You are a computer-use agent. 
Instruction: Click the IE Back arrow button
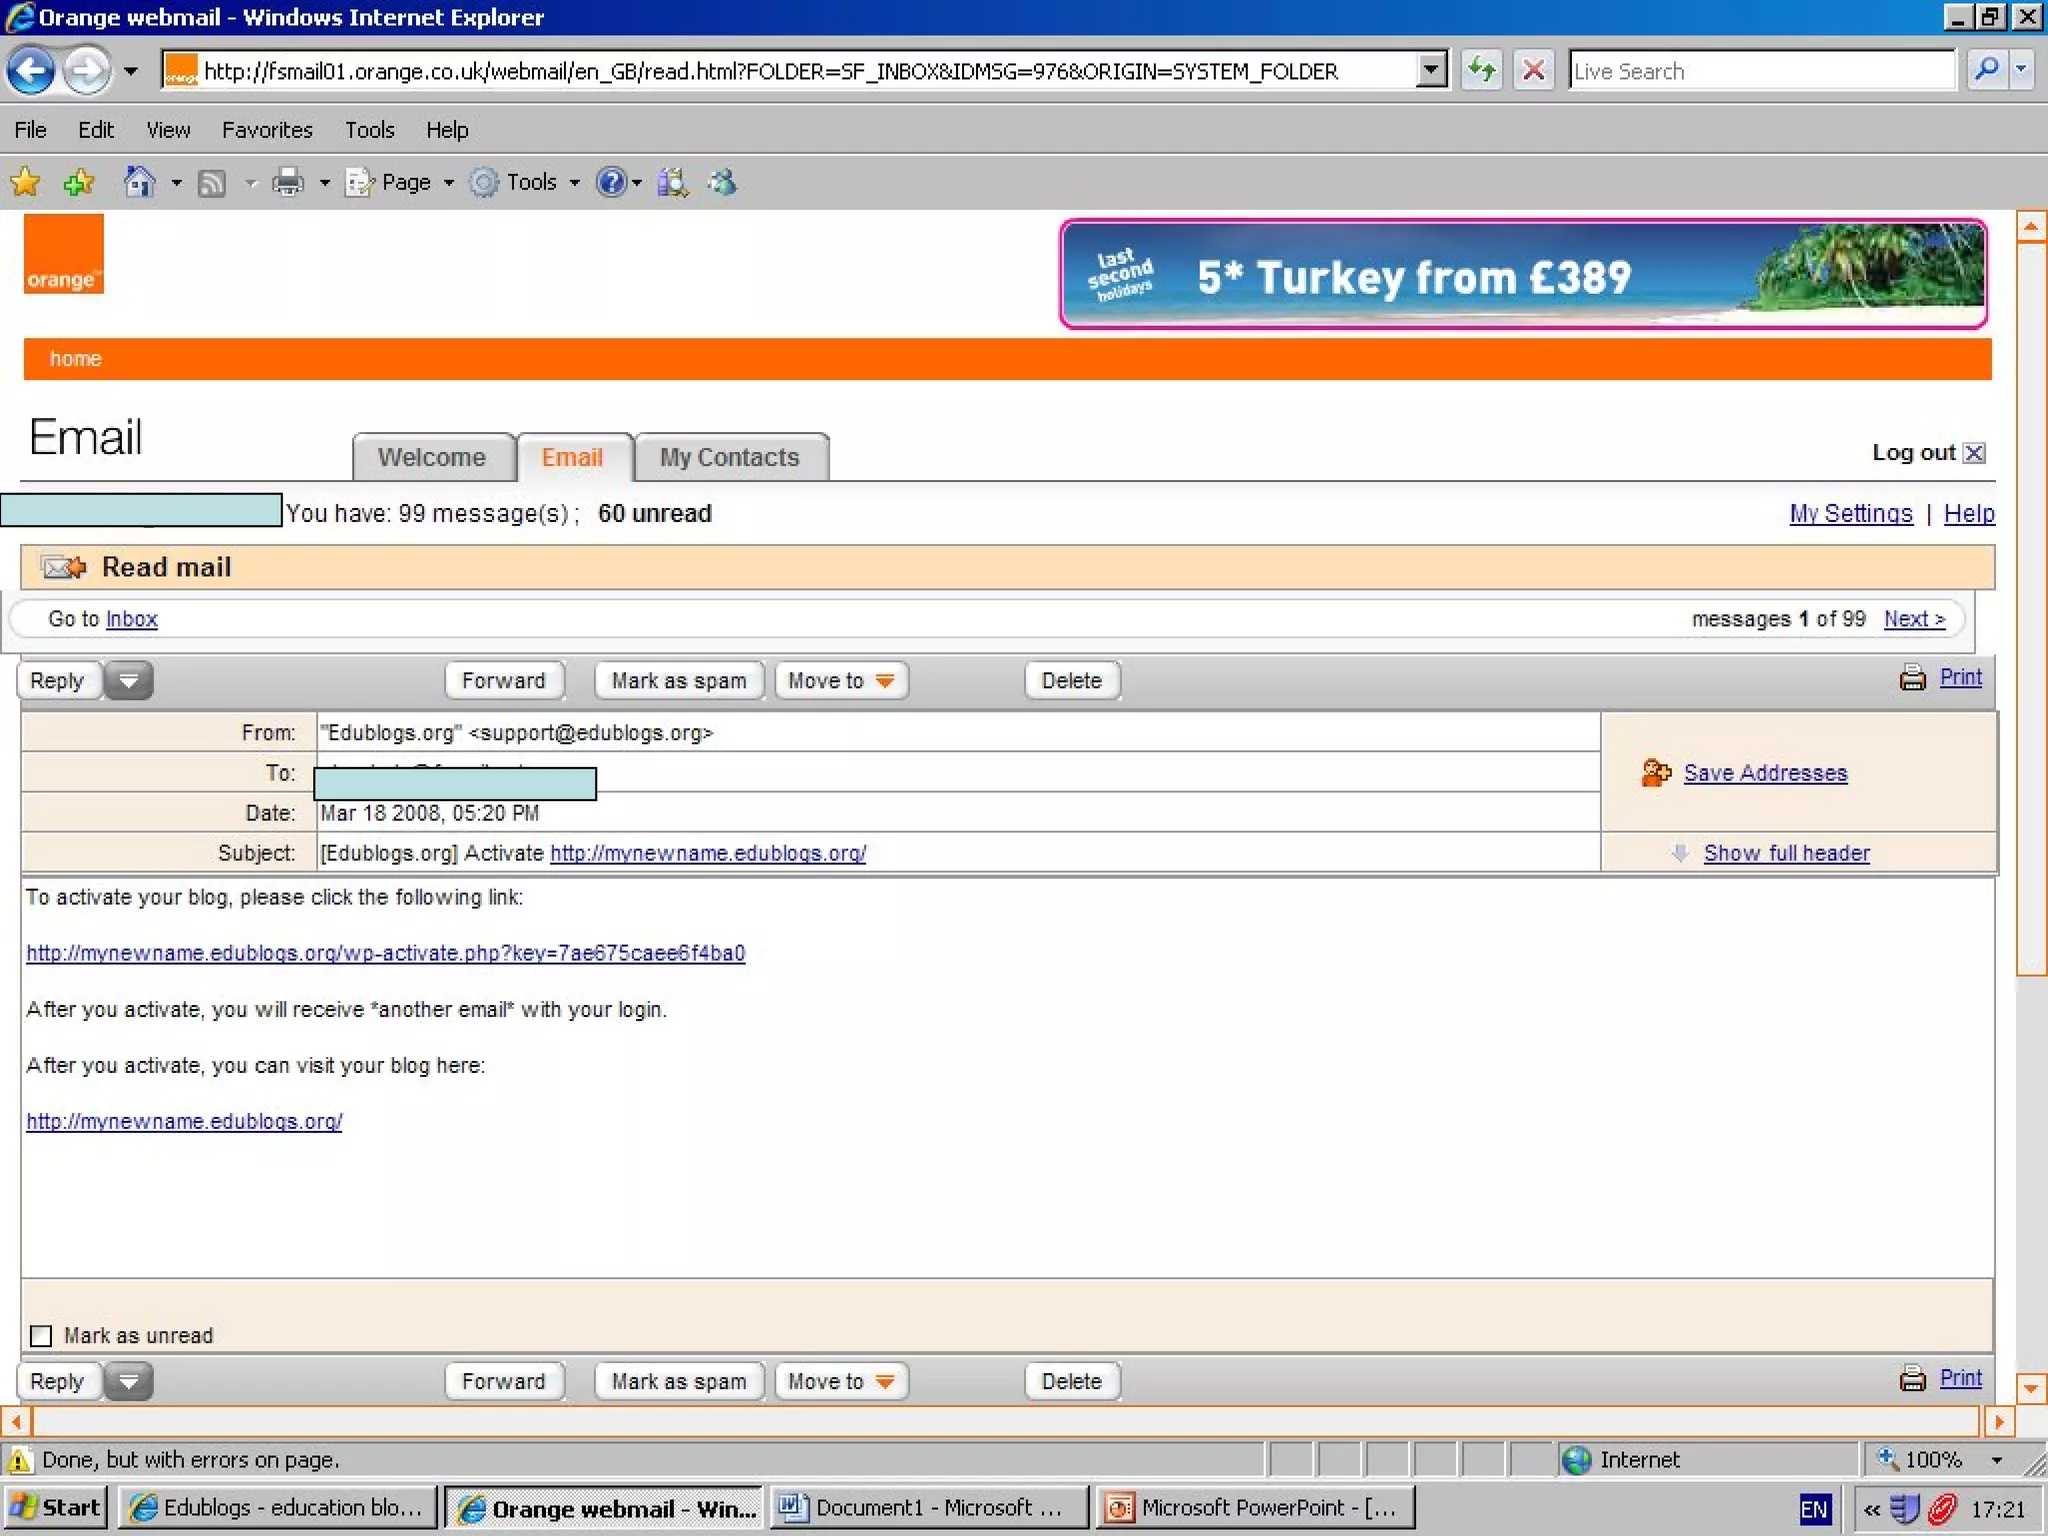[x=30, y=71]
